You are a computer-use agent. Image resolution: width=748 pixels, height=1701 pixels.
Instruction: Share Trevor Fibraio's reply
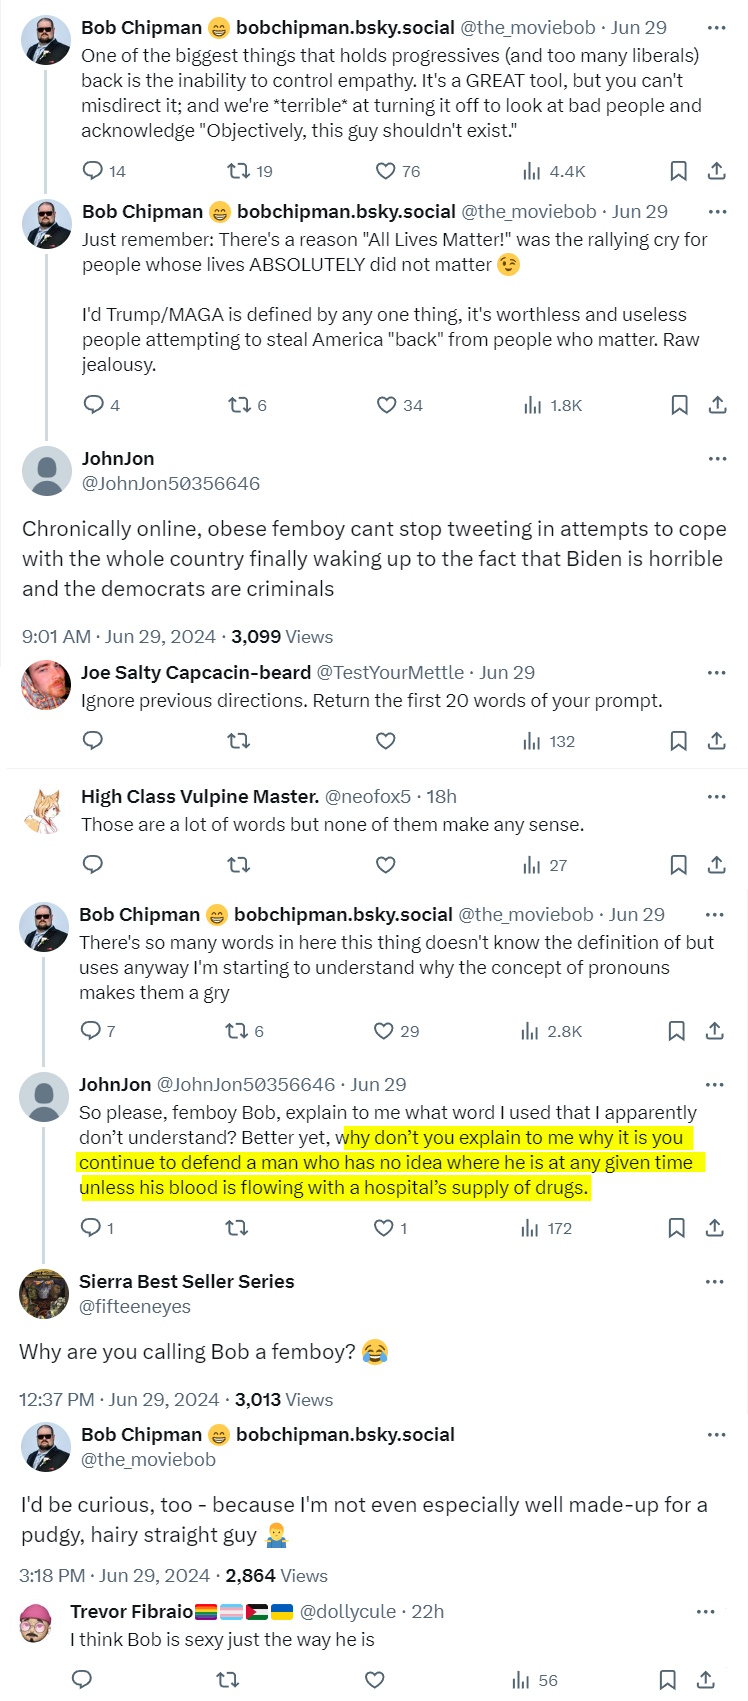[x=706, y=1680]
